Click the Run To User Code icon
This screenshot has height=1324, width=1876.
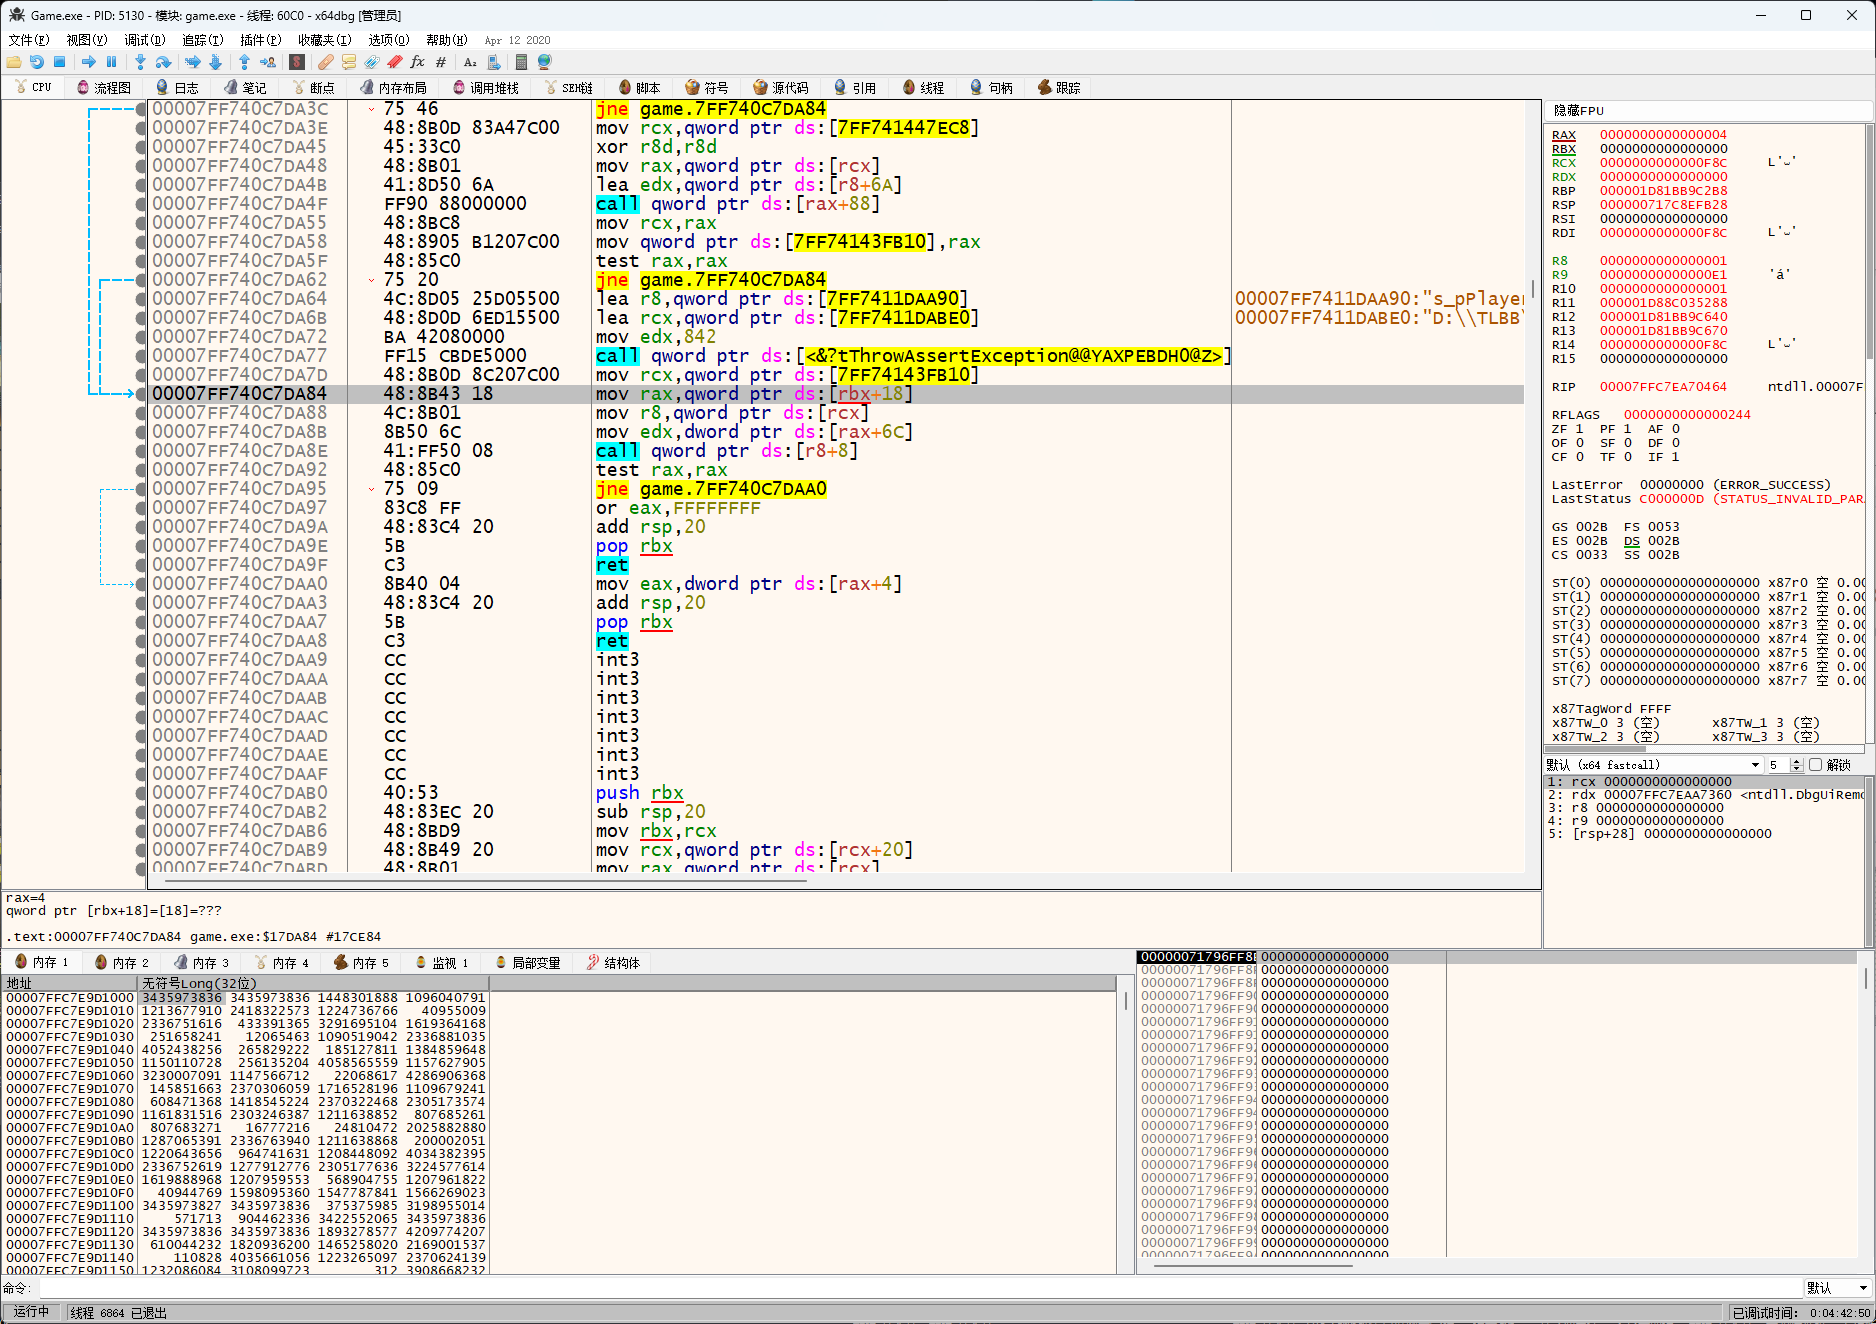(x=267, y=62)
